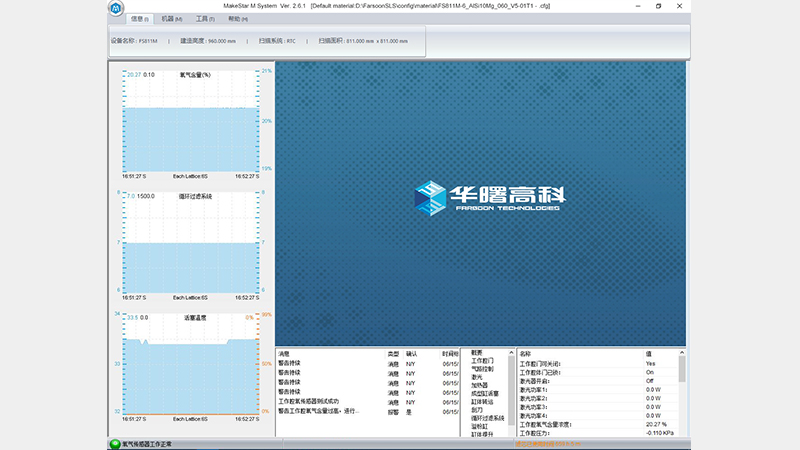The image size is (800, 450).
Task: Select the 警告工作腔氧气含量过低 alarm row
Action: 367,411
